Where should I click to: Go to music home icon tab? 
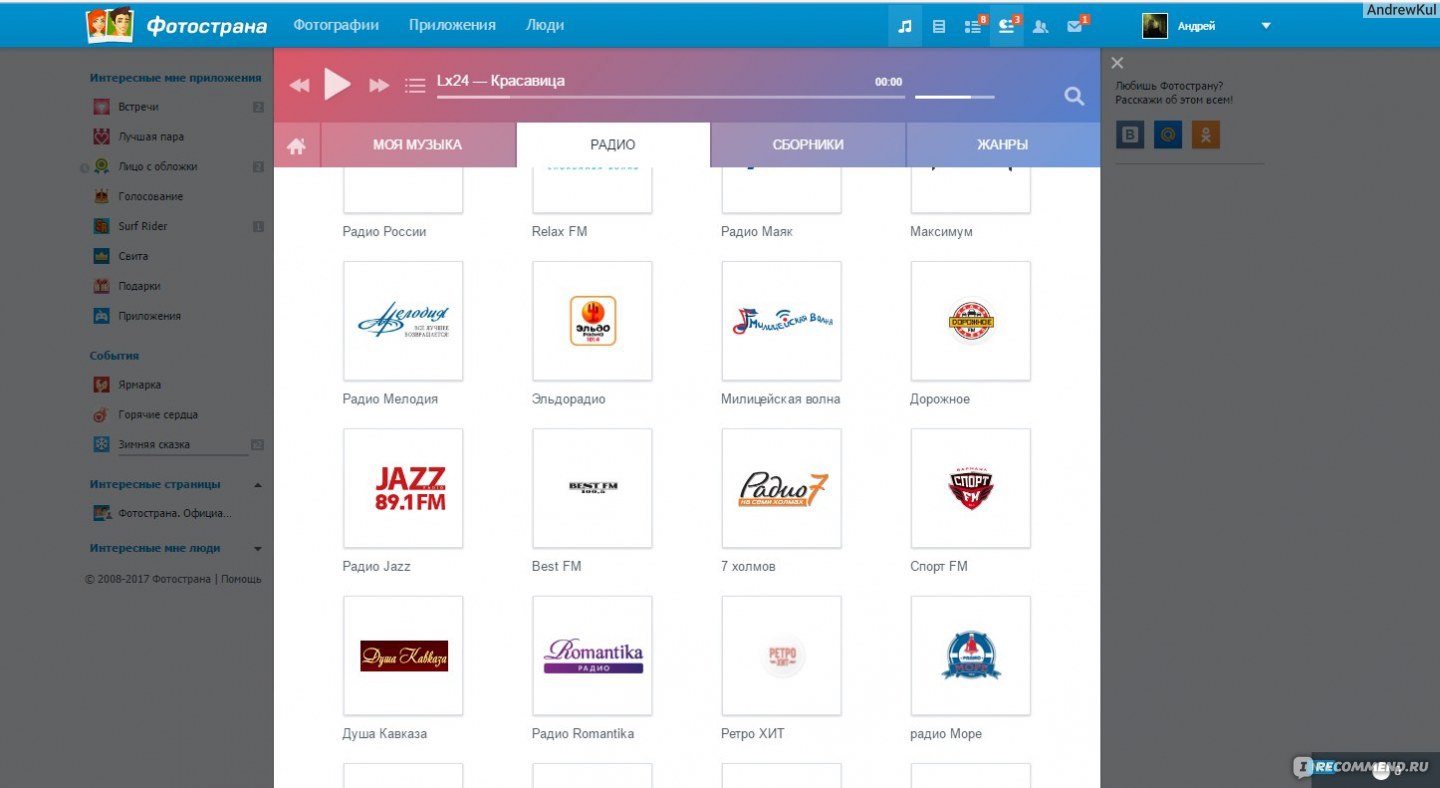pos(296,146)
